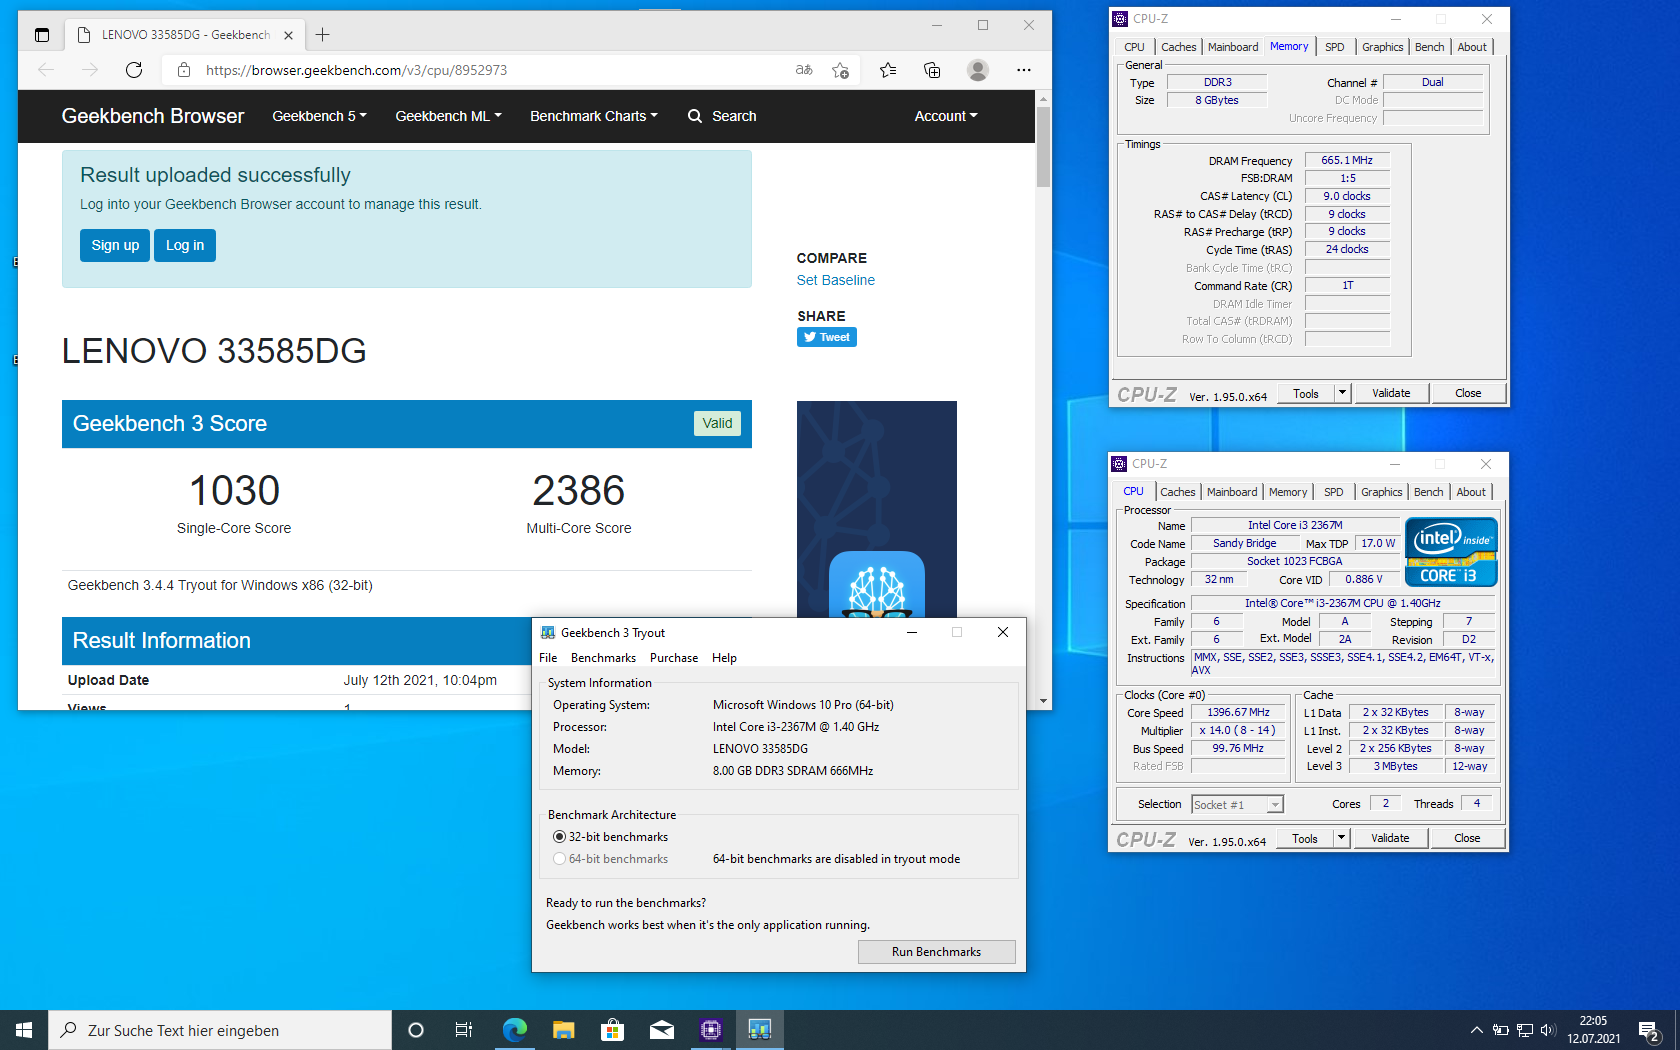Image resolution: width=1680 pixels, height=1050 pixels.
Task: Click the Sign up button
Action: 115,245
